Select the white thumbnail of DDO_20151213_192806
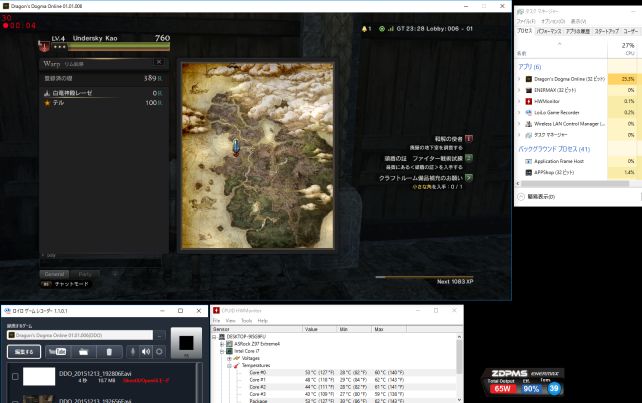 pyautogui.click(x=39, y=376)
